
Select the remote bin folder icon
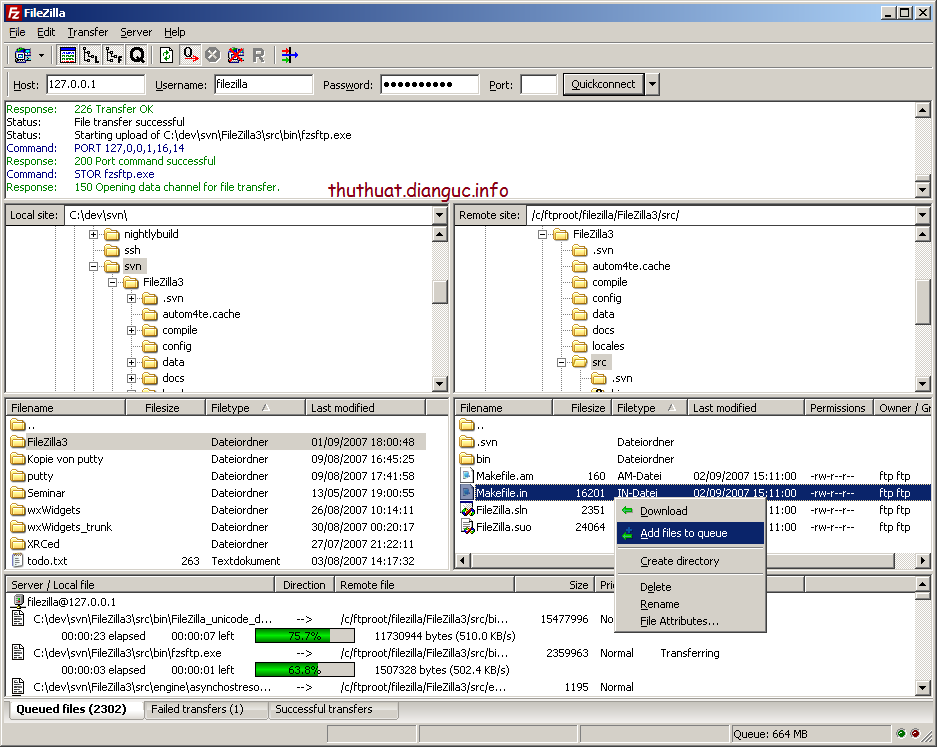point(467,459)
